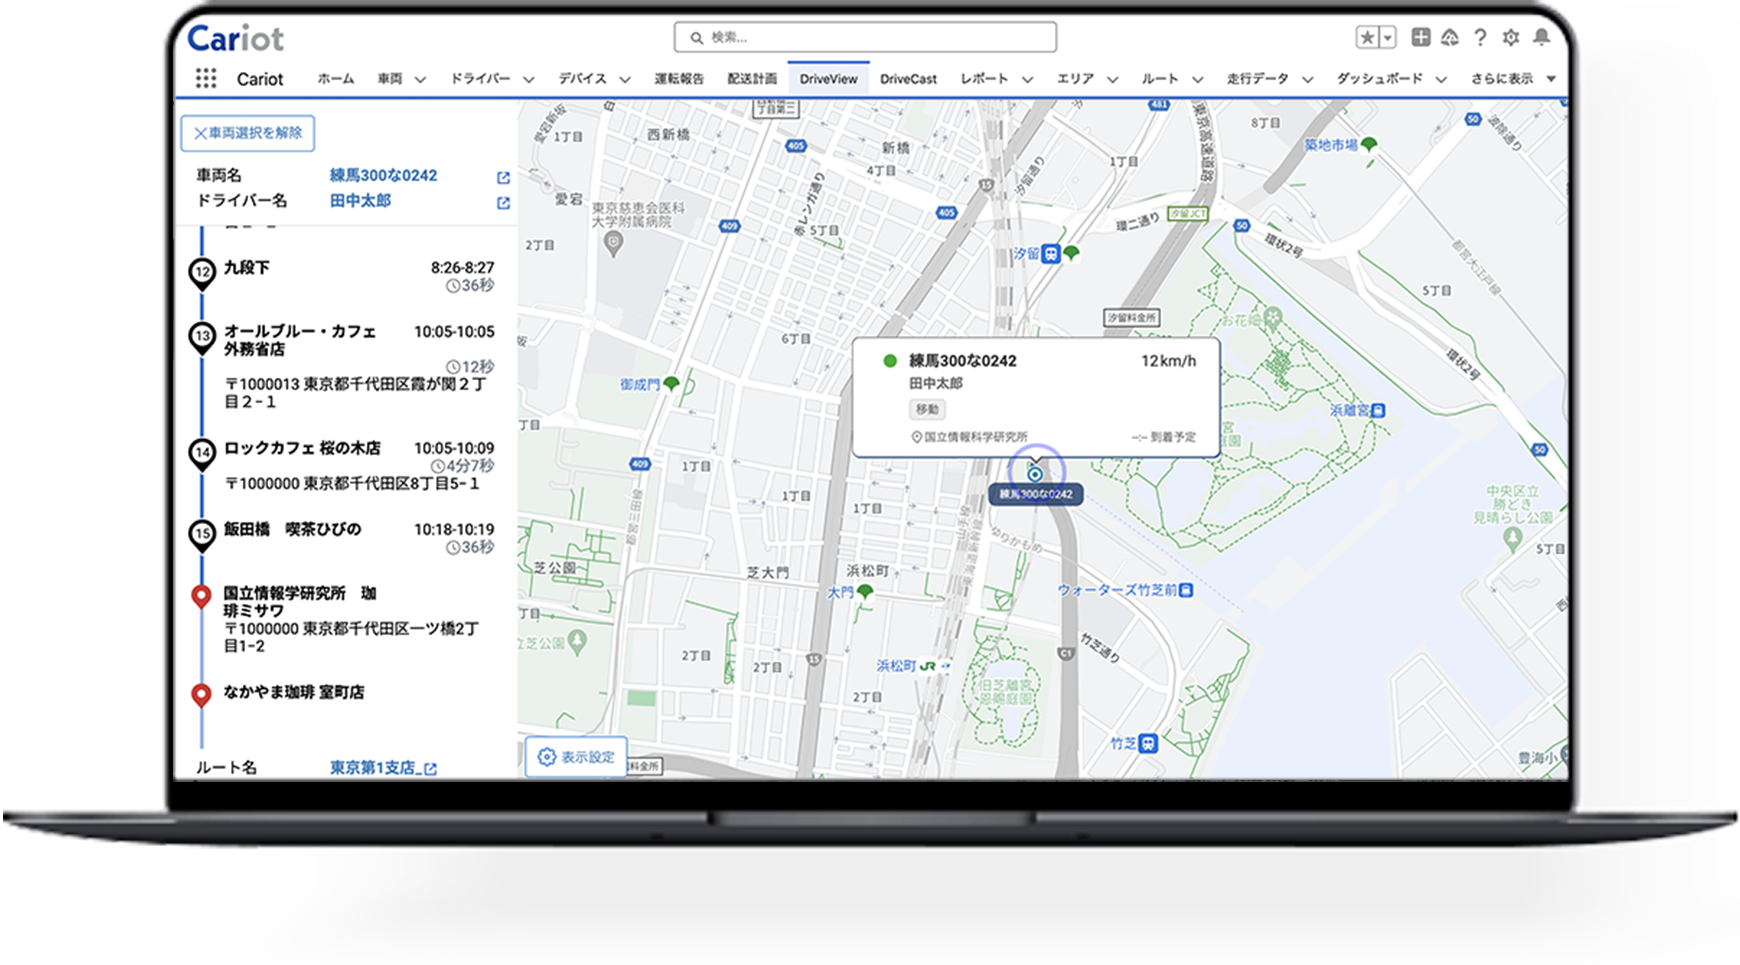
Task: Click the Cariot logo
Action: coord(236,38)
